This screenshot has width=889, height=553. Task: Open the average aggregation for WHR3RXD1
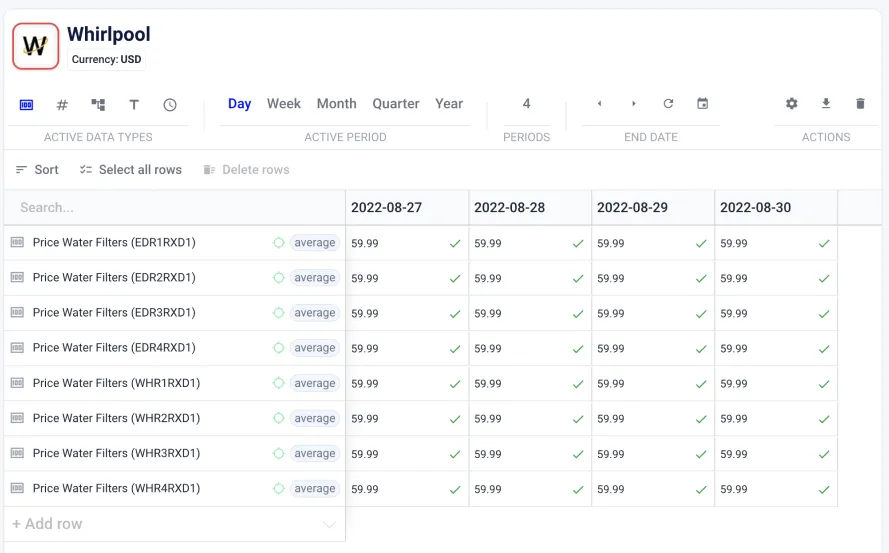[x=315, y=454]
